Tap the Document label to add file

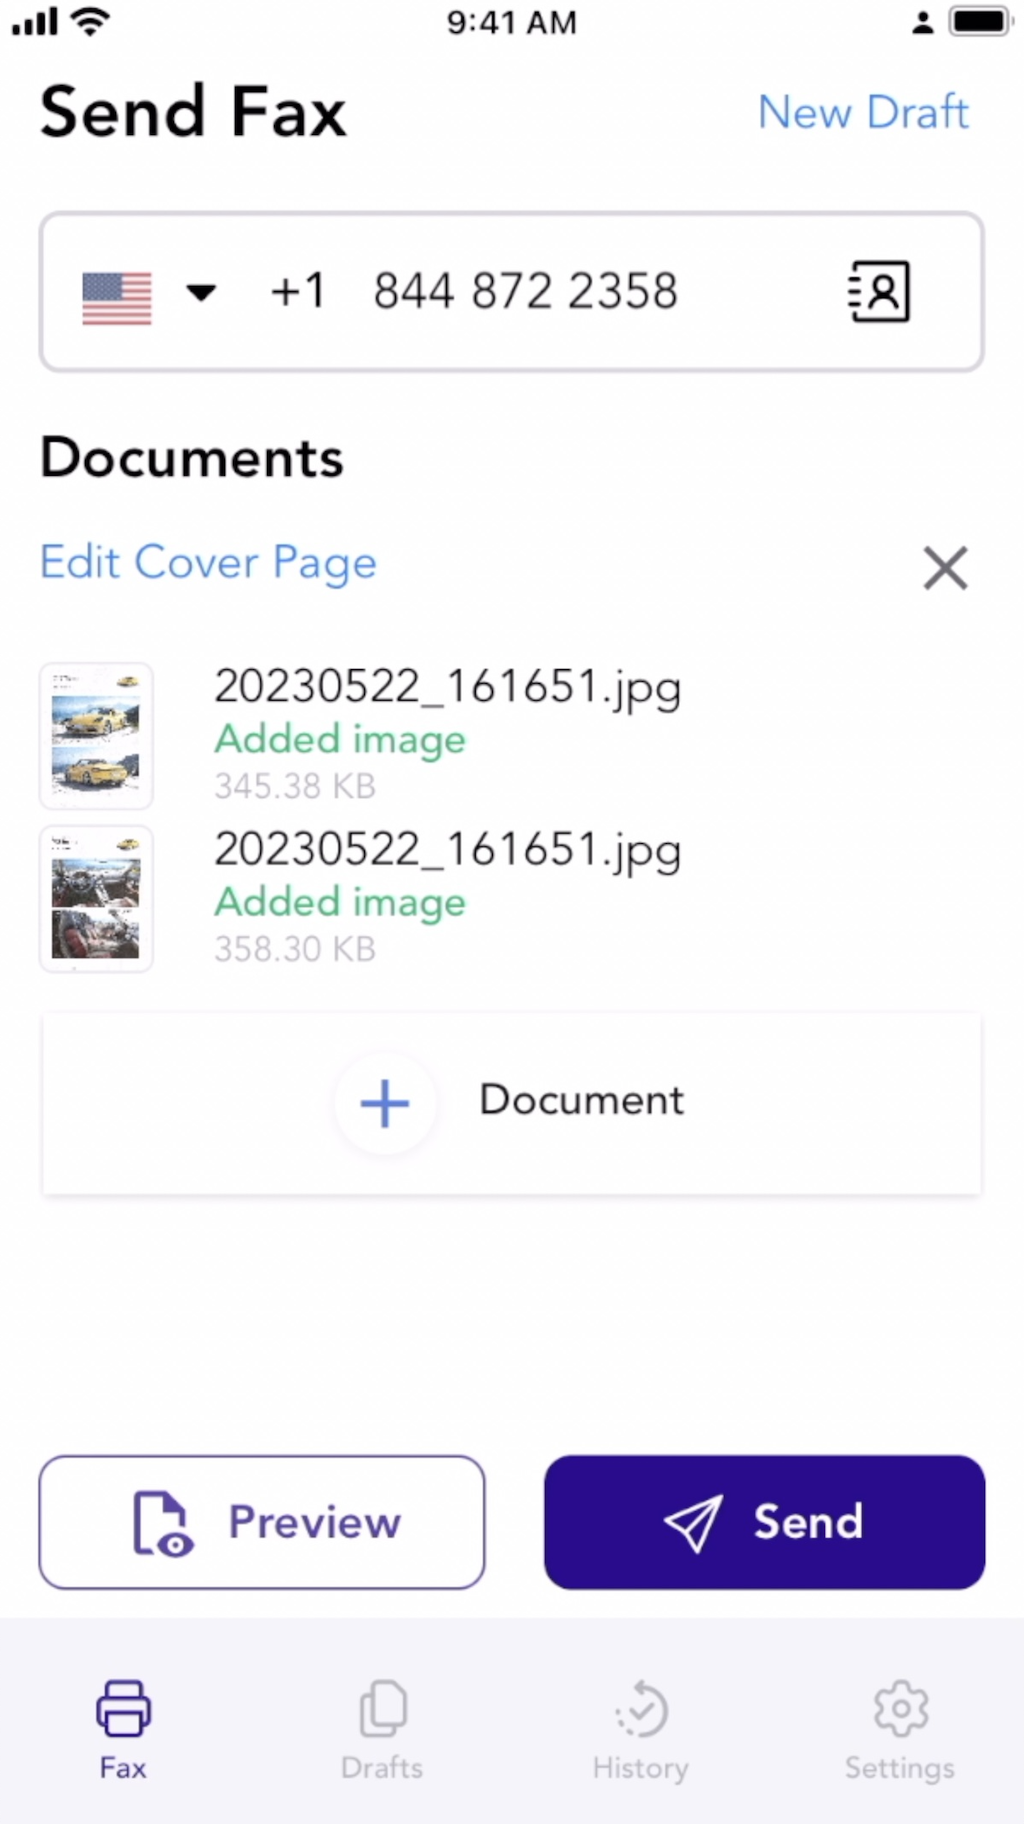(581, 1100)
